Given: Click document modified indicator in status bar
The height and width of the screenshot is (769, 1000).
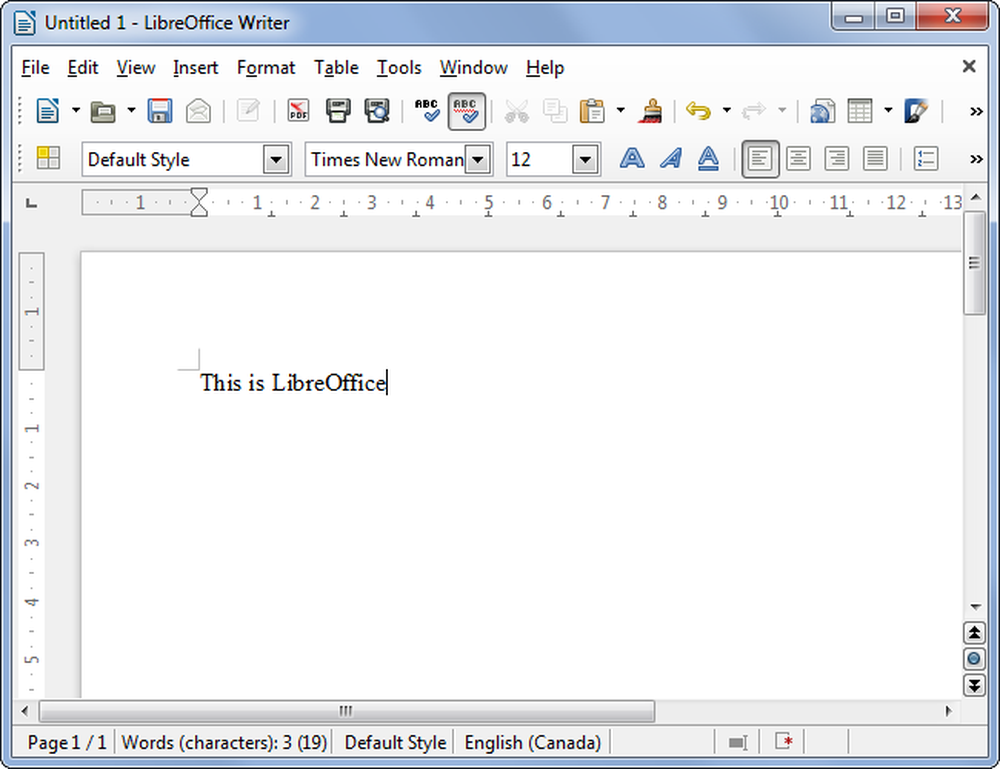Looking at the screenshot, I should [784, 742].
